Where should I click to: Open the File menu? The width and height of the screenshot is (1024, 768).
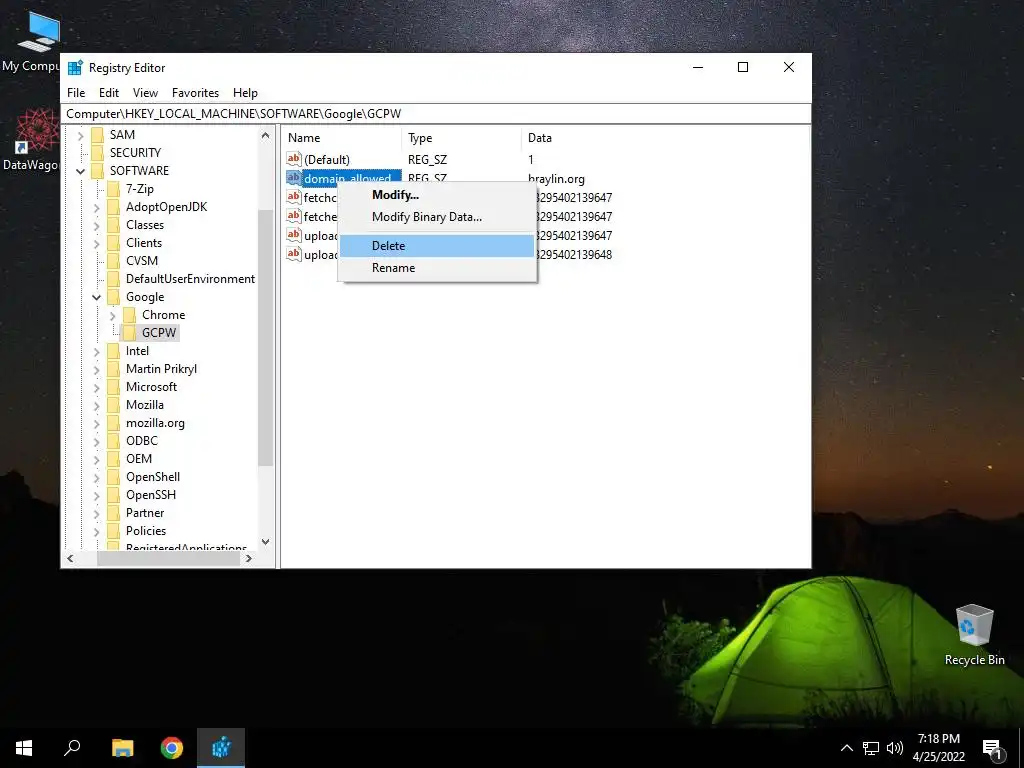pyautogui.click(x=76, y=93)
